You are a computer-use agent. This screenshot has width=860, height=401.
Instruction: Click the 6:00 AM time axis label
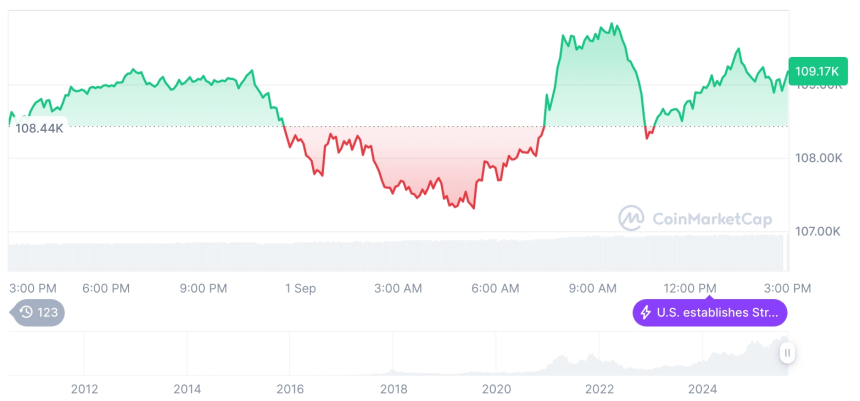click(495, 288)
